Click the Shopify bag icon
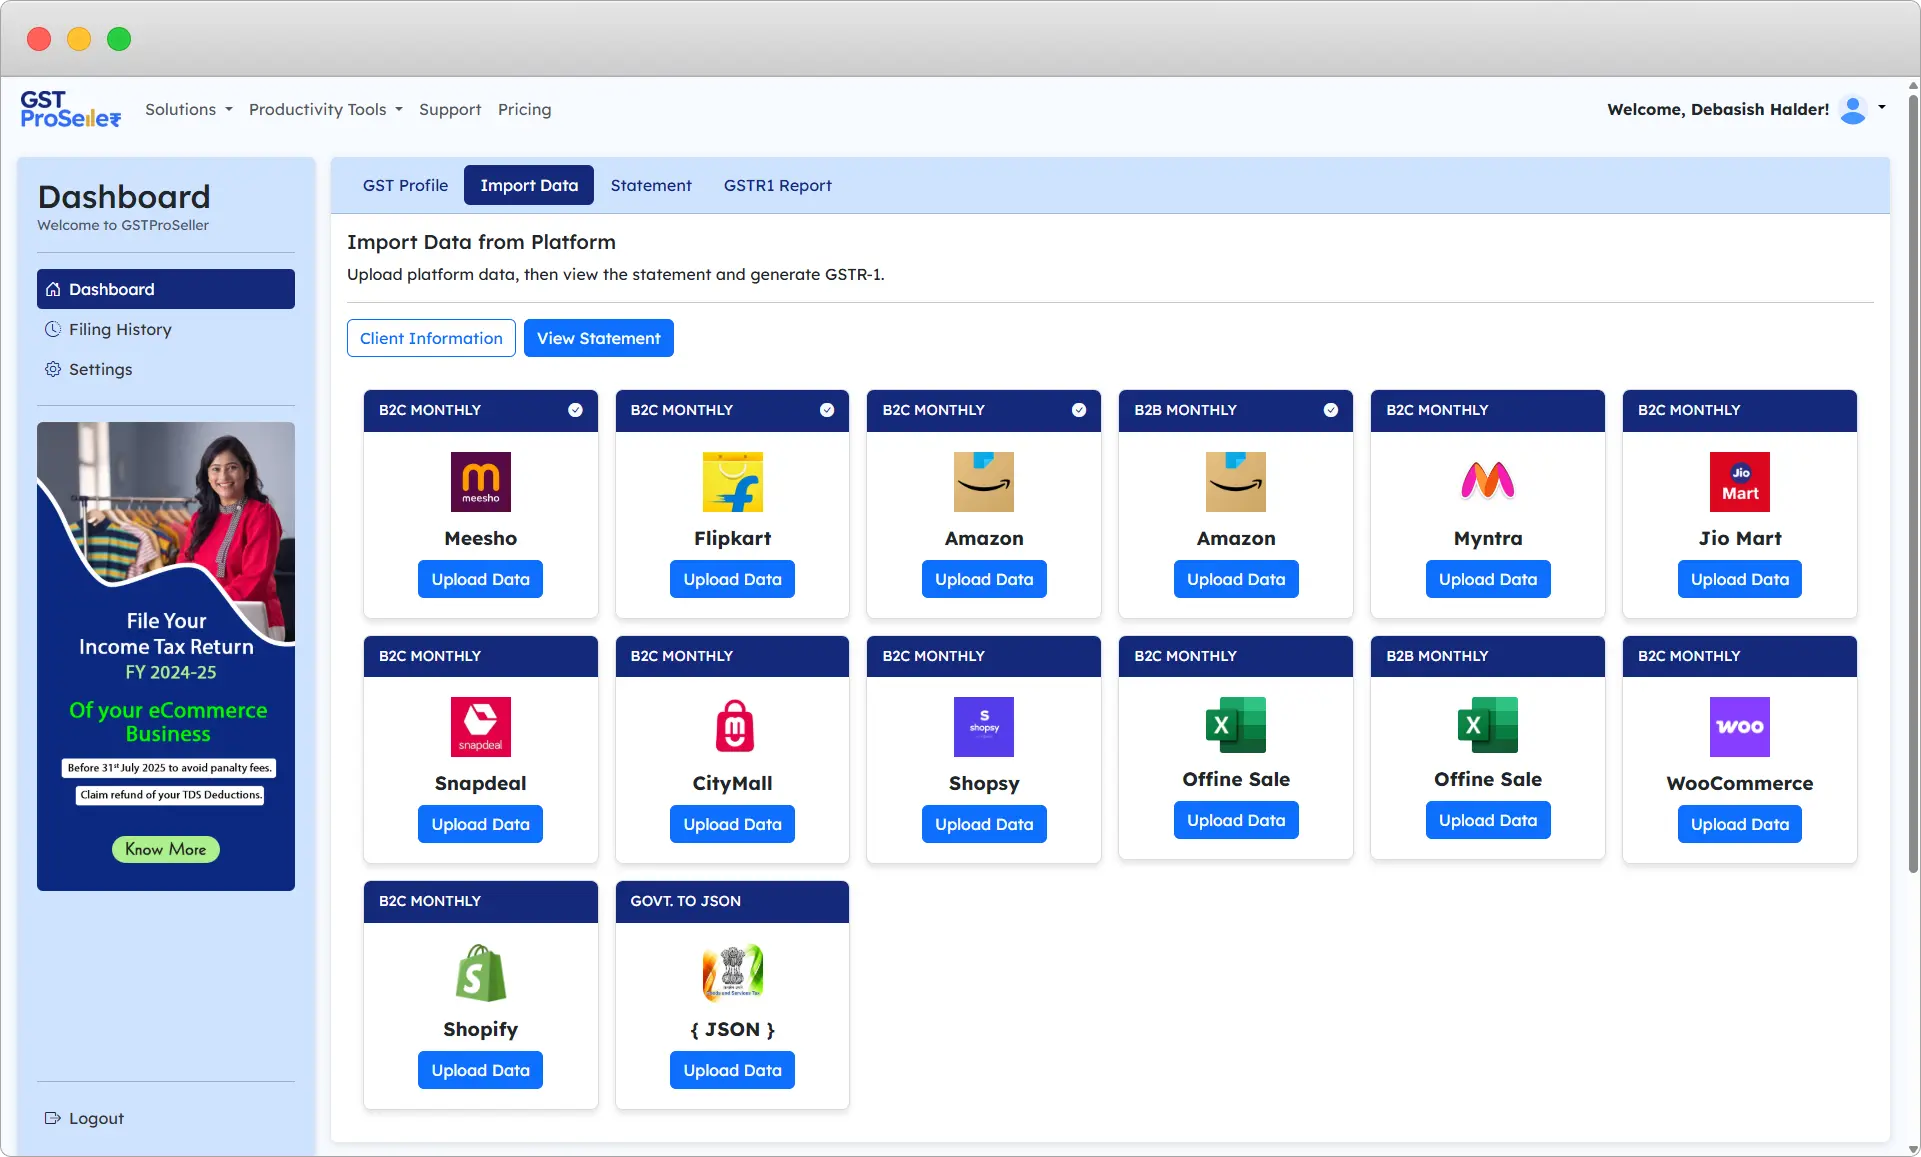This screenshot has height=1157, width=1921. pyautogui.click(x=480, y=972)
